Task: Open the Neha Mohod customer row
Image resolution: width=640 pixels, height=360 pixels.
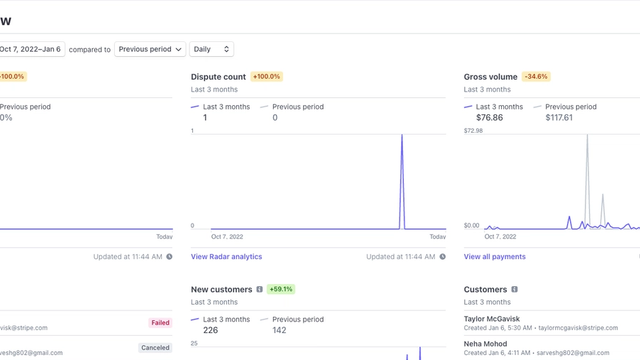Action: (552, 348)
